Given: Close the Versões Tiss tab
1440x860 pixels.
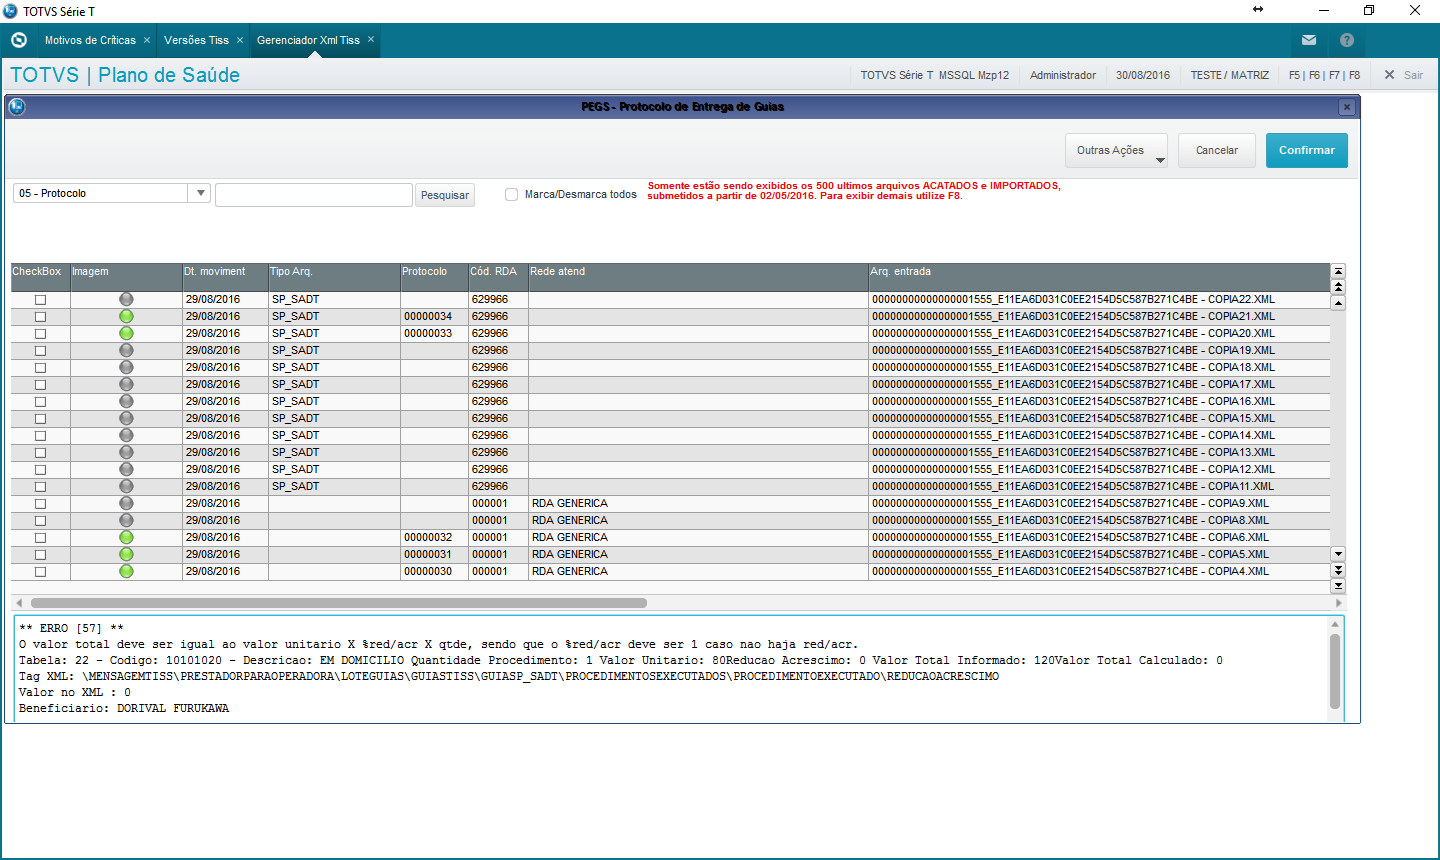Looking at the screenshot, I should [x=240, y=40].
